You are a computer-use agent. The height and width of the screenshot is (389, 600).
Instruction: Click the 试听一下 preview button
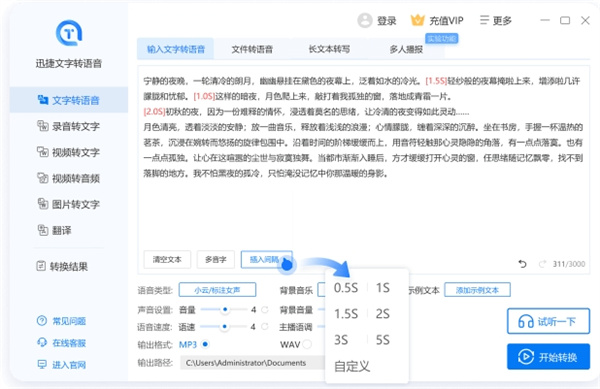[548, 321]
